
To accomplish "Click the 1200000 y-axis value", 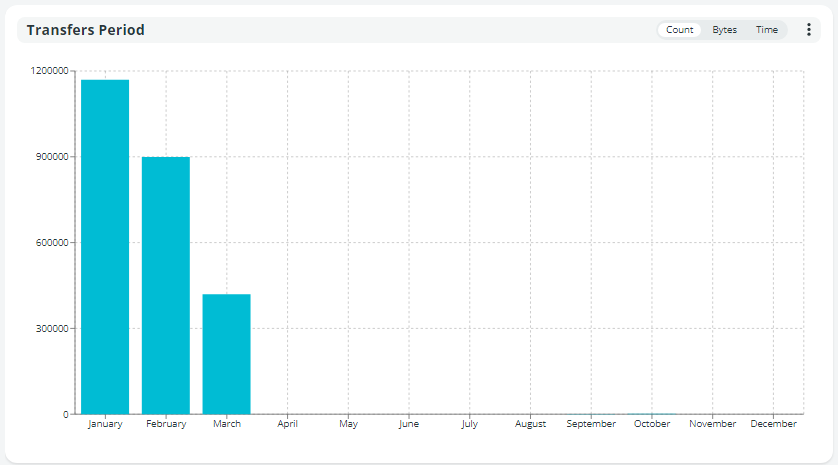I will point(49,71).
